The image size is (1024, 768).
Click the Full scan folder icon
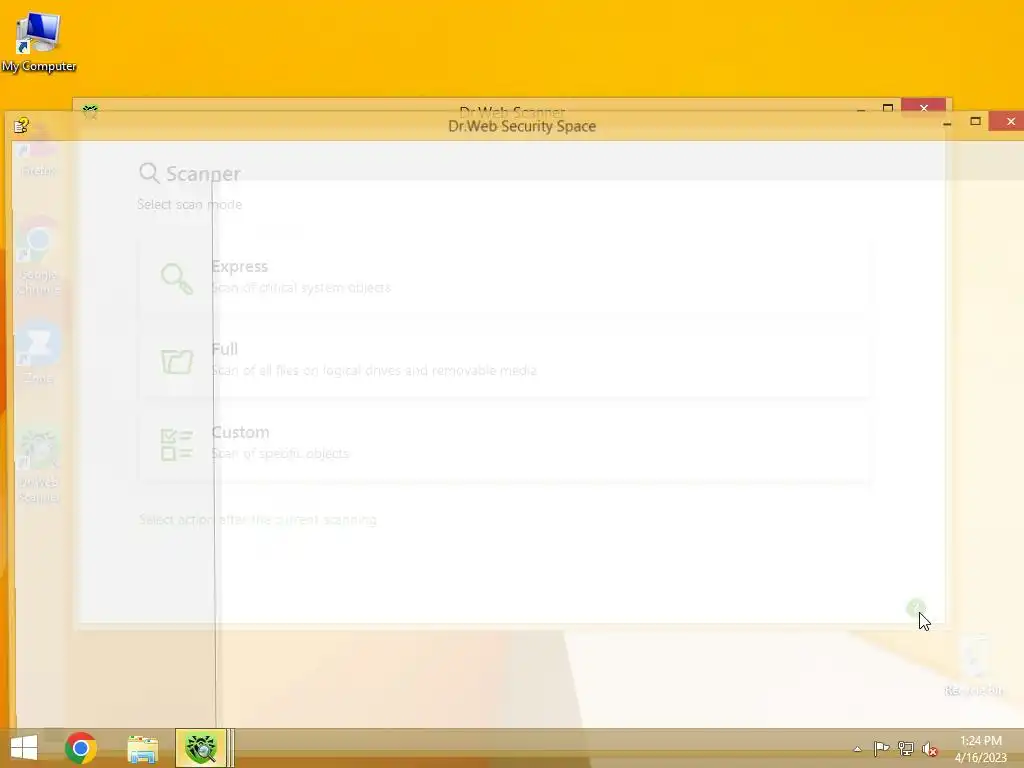[177, 361]
